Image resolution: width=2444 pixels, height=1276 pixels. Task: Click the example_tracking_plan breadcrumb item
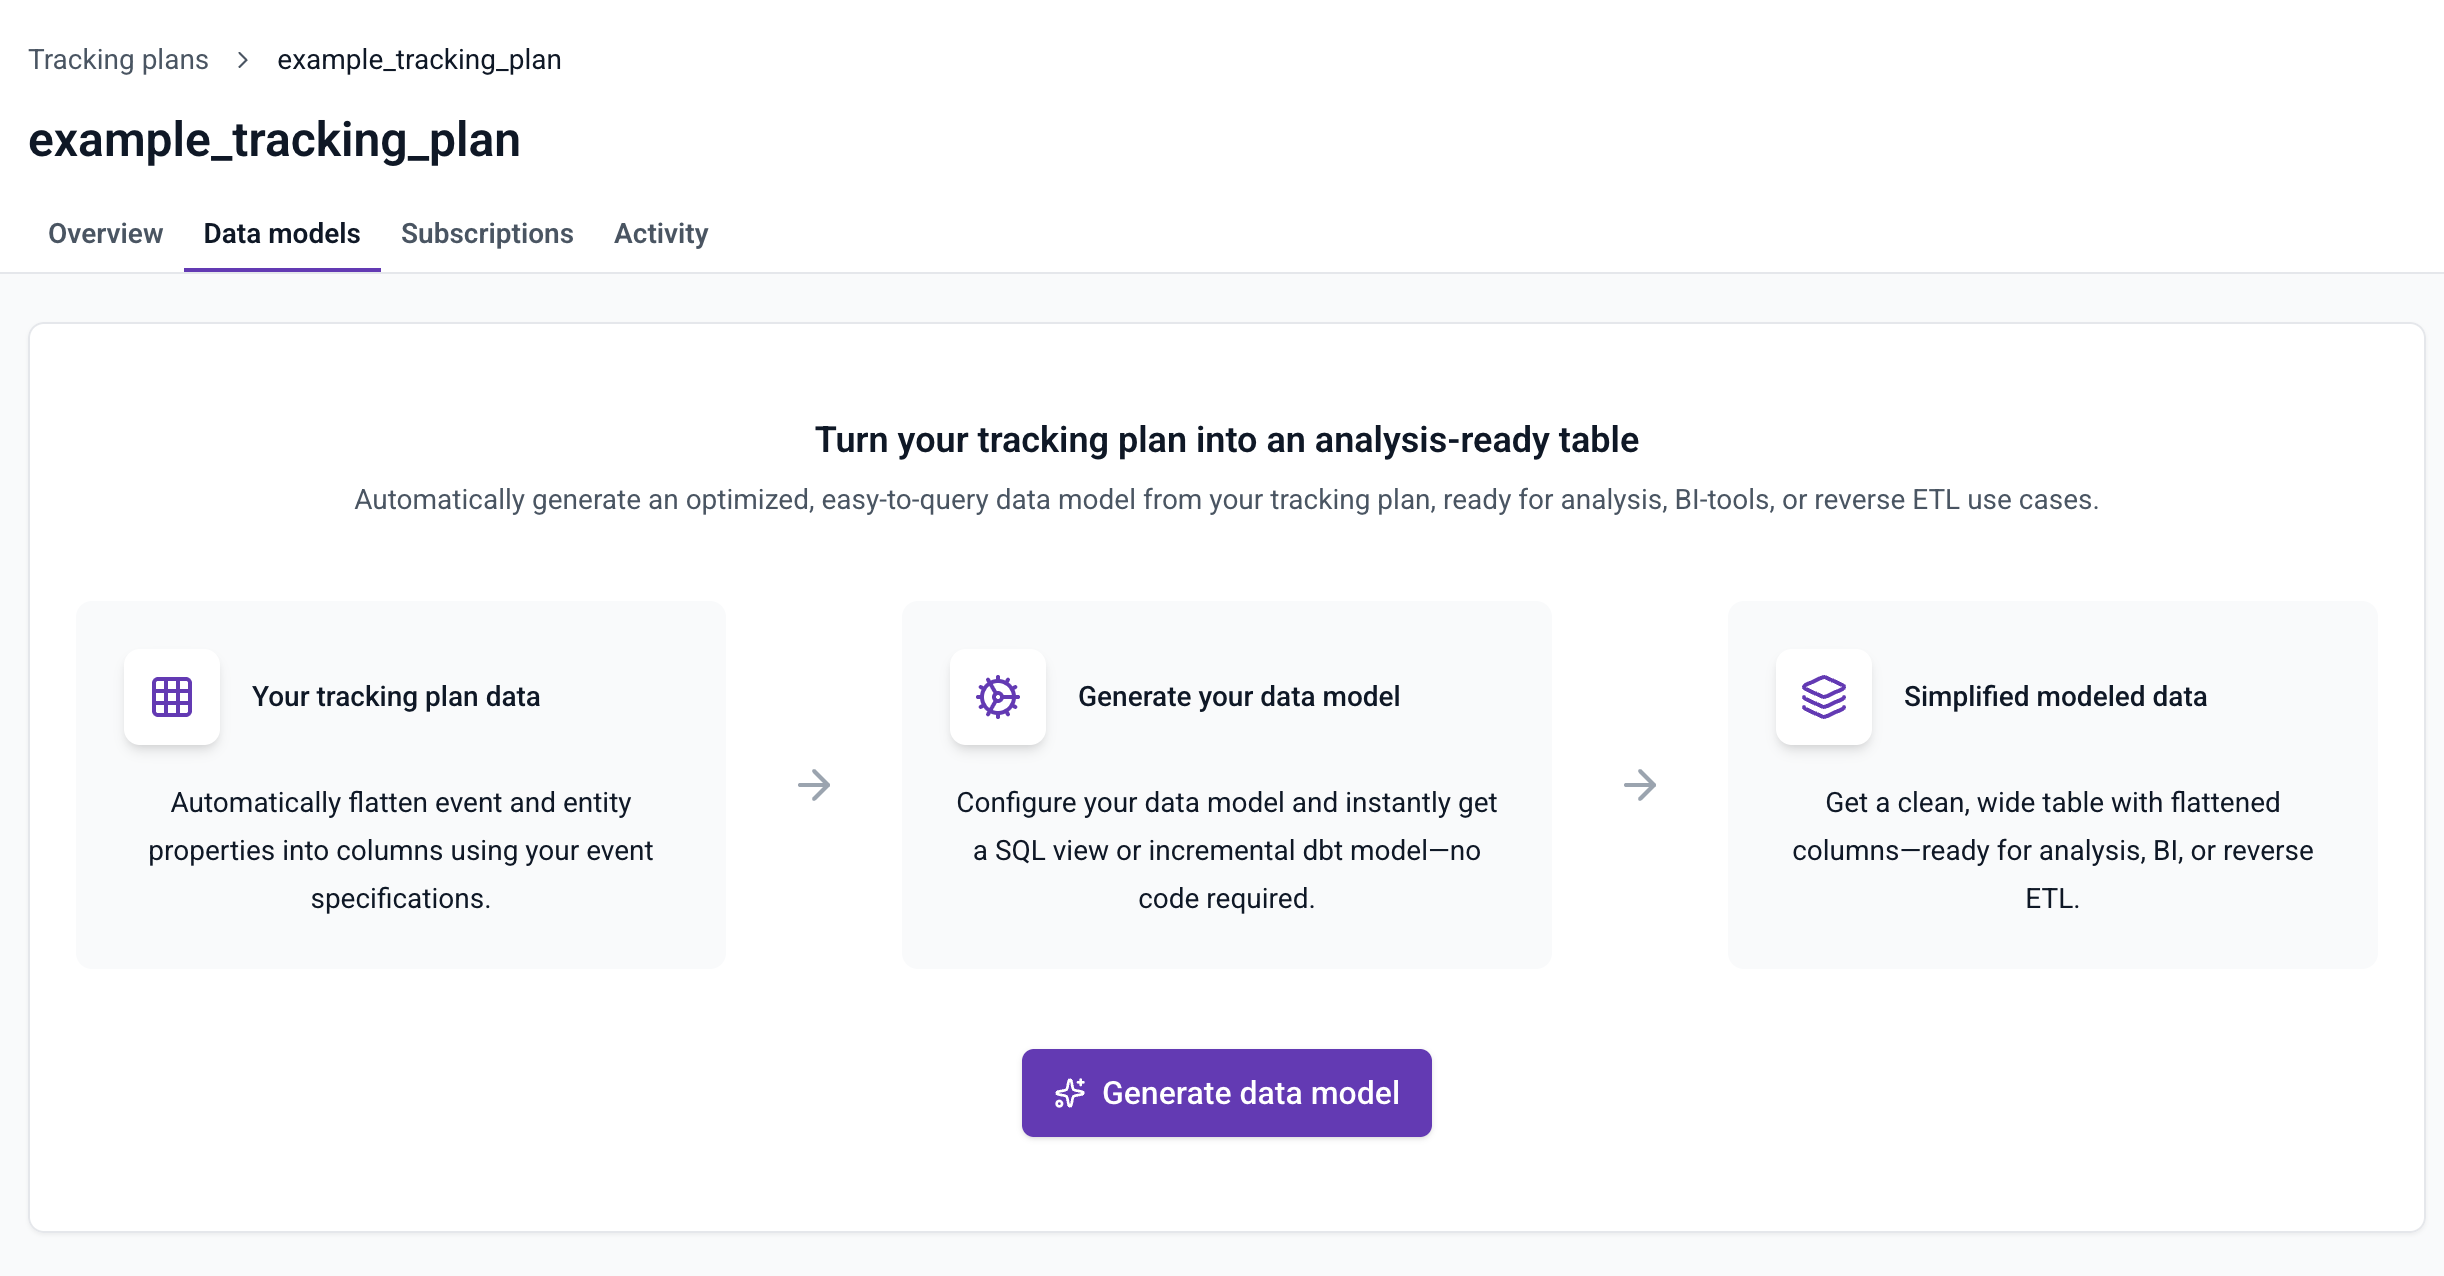(x=419, y=59)
